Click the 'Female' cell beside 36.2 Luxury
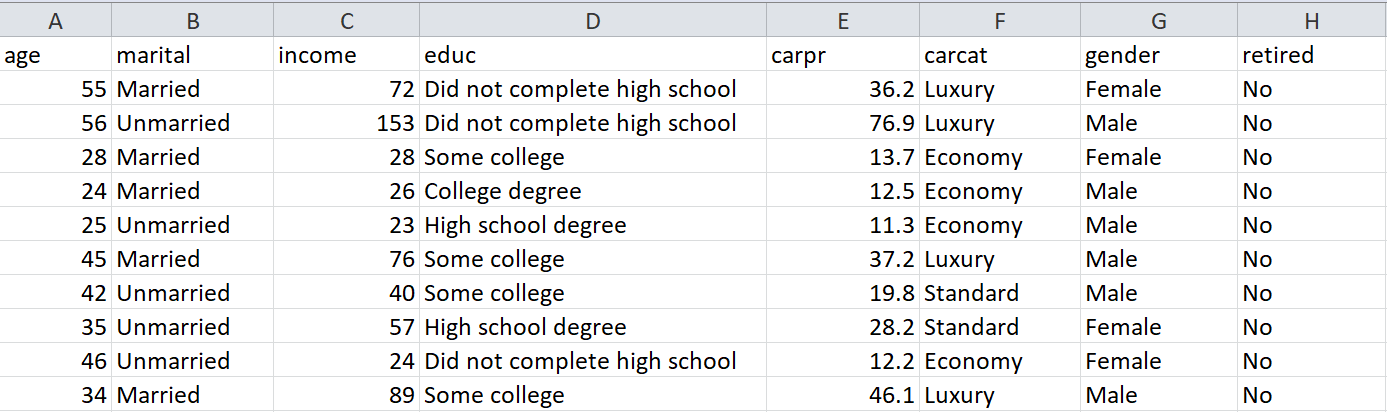This screenshot has width=1387, height=412. (x=1159, y=89)
